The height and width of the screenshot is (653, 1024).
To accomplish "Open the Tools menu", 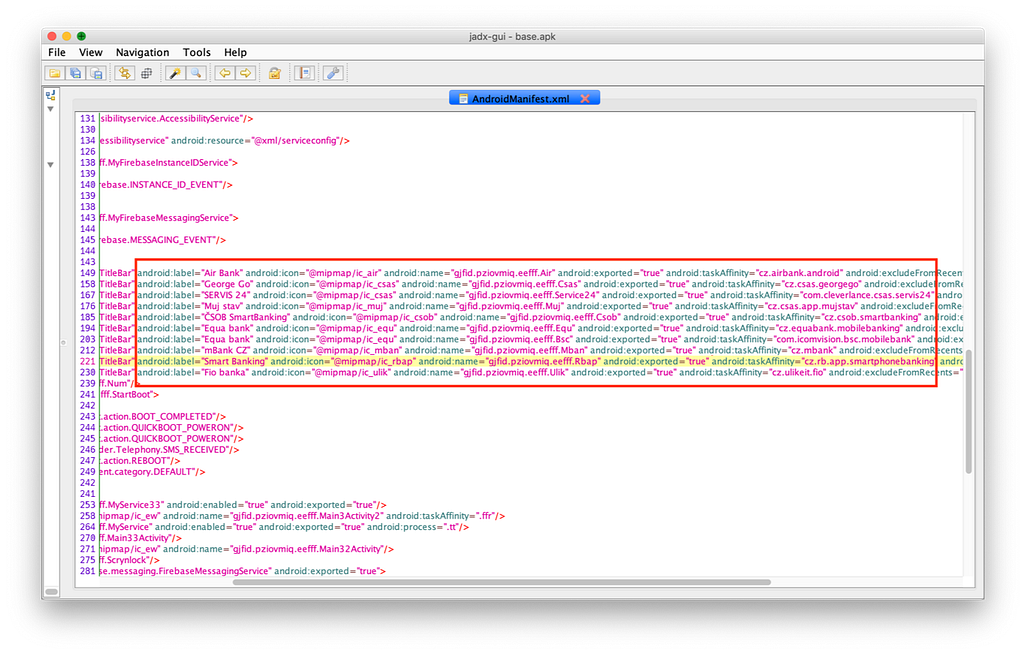I will [x=197, y=52].
